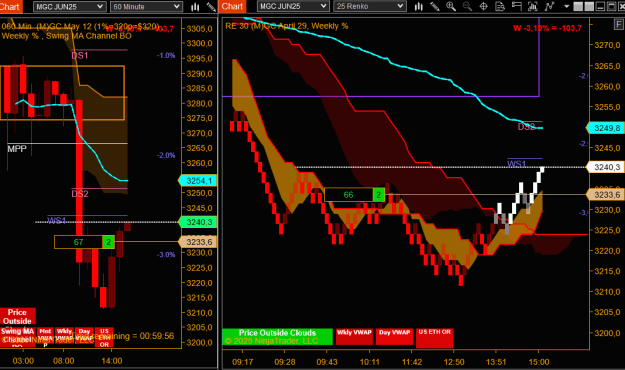Click white 3240,3 price marker on right axis

[x=606, y=167]
